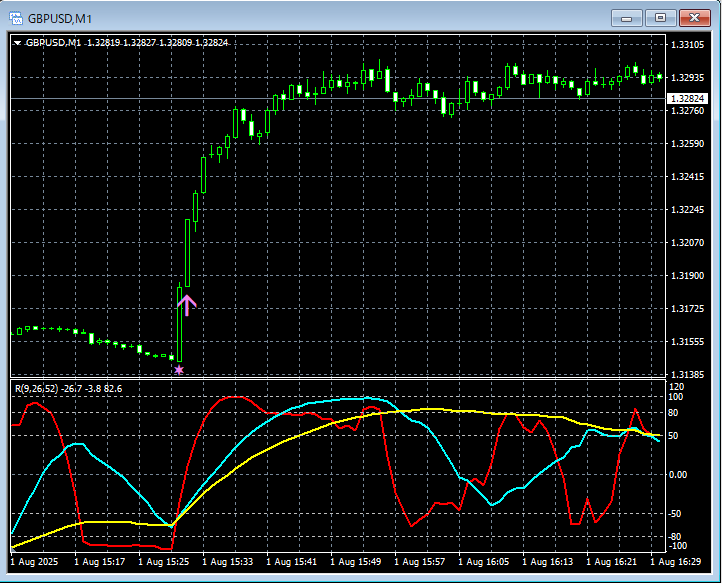The width and height of the screenshot is (723, 583).
Task: Click the pink up arrow signal
Action: (187, 304)
